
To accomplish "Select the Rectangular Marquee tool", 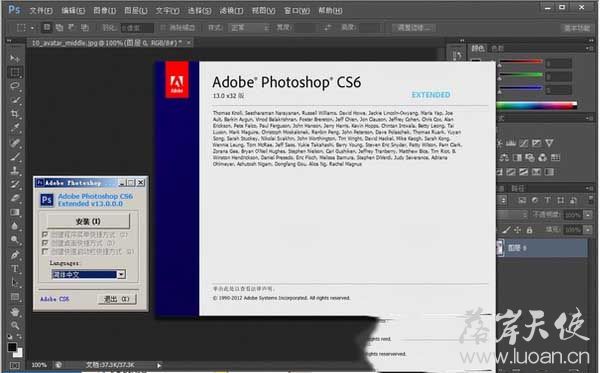I will coord(15,72).
